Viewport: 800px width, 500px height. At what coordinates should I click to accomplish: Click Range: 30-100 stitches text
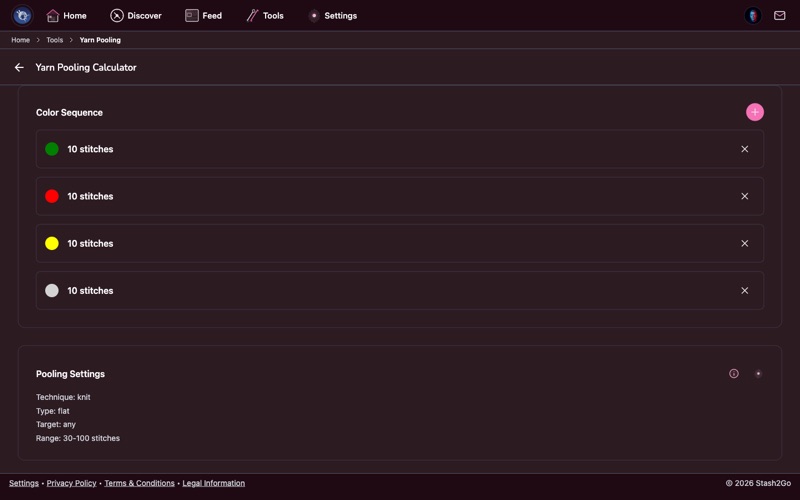pos(78,438)
